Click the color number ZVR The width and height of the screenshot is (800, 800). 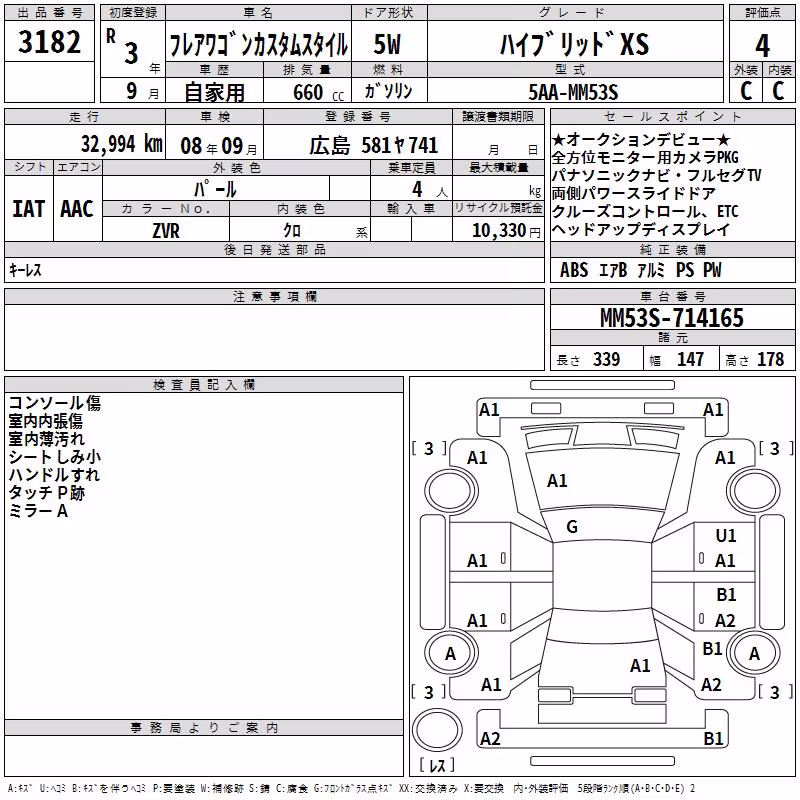click(x=166, y=231)
